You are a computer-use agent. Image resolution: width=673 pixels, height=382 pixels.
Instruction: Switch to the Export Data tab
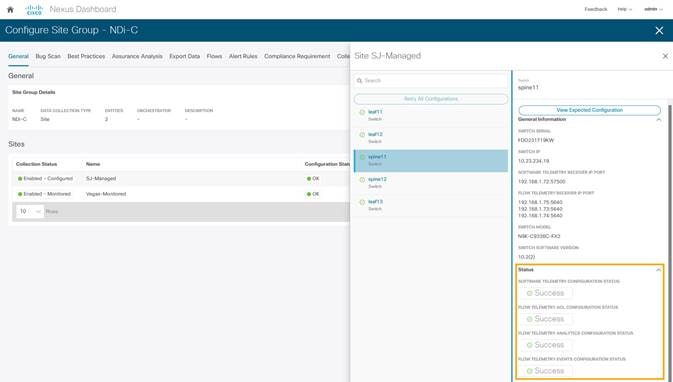point(185,56)
